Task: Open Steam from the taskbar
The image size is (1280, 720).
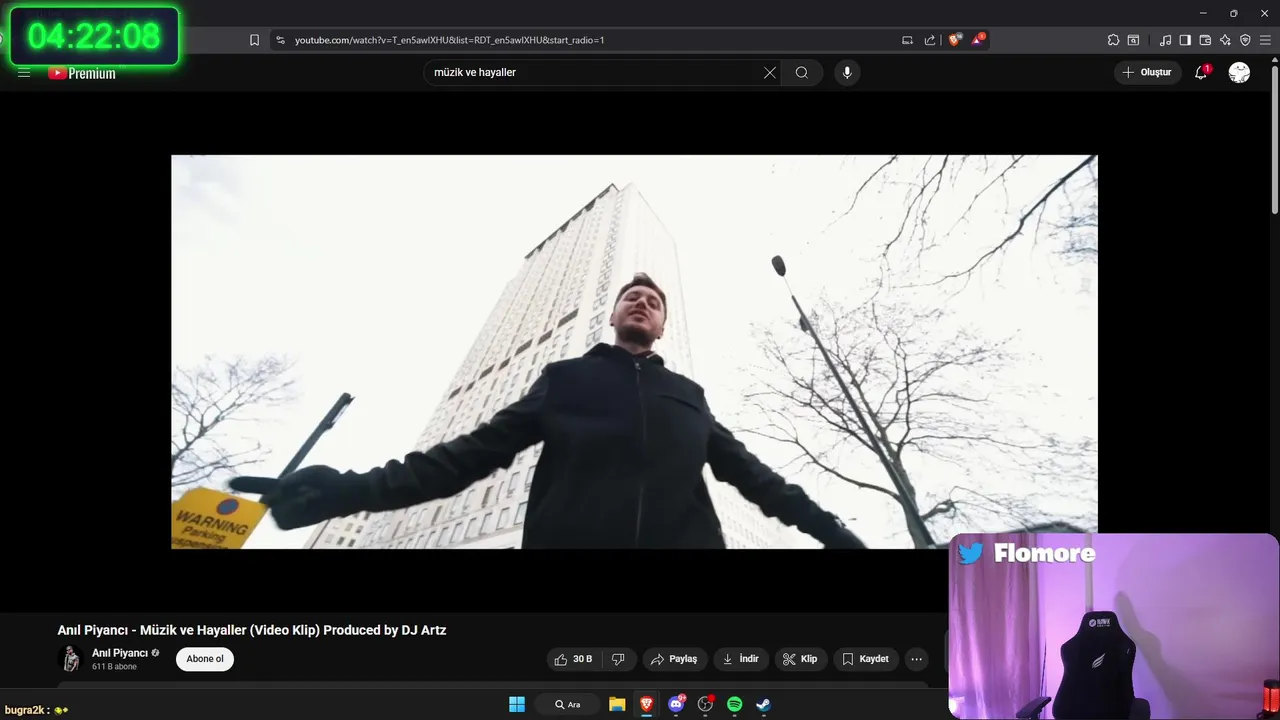Action: tap(763, 704)
